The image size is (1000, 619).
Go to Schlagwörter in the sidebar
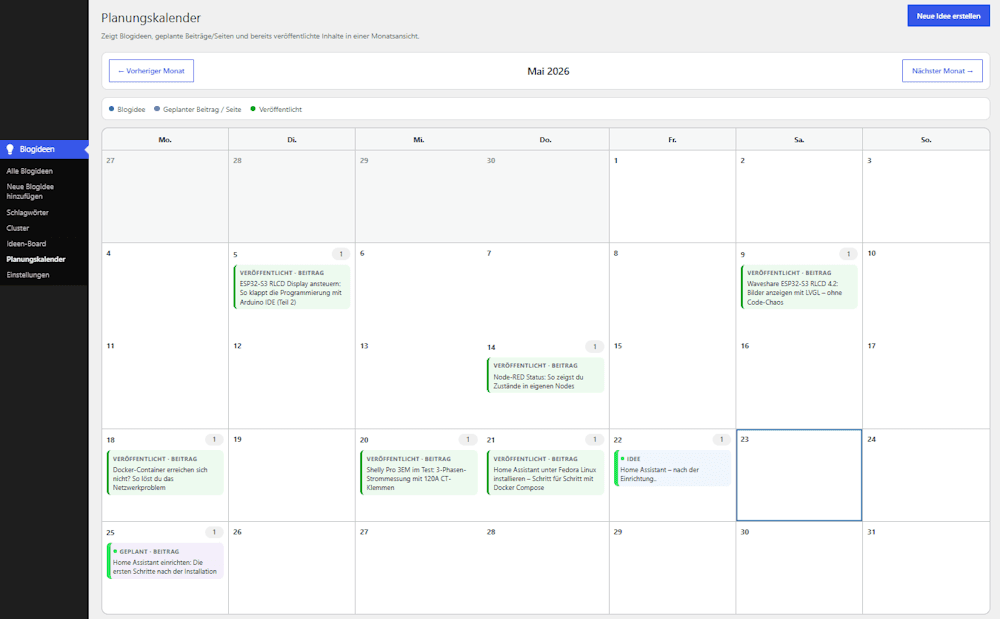(x=27, y=212)
